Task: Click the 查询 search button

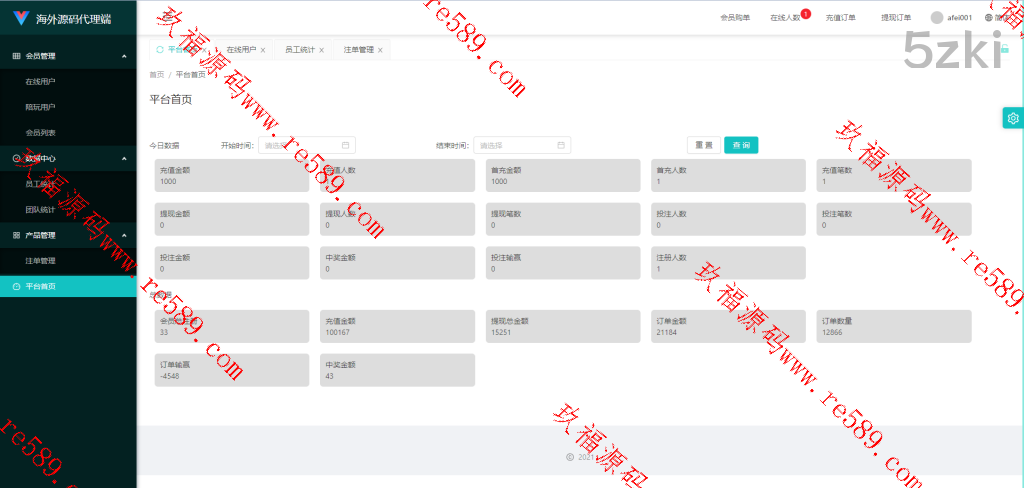Action: pyautogui.click(x=741, y=145)
